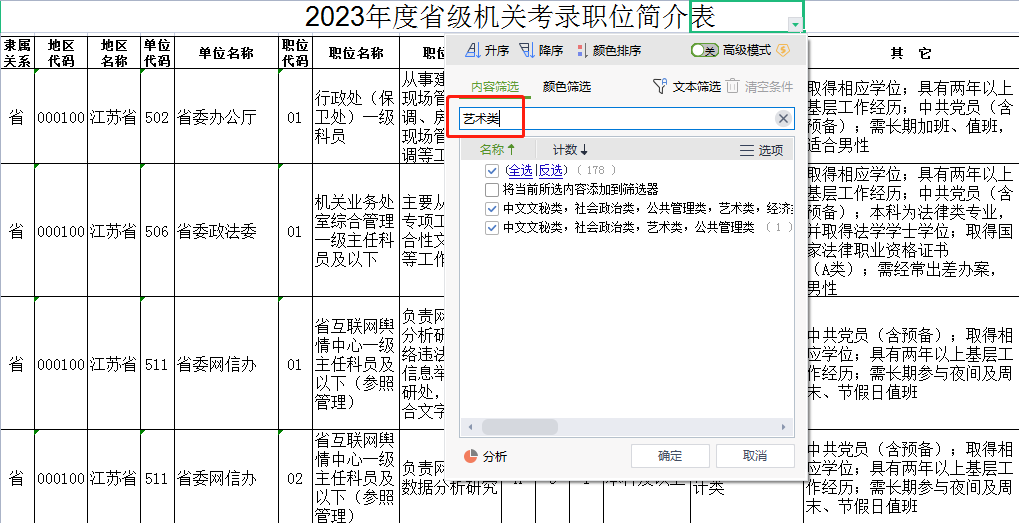Select the 2023年度省级机关考录职位简介表 title
The height and width of the screenshot is (523, 1019).
pyautogui.click(x=510, y=18)
